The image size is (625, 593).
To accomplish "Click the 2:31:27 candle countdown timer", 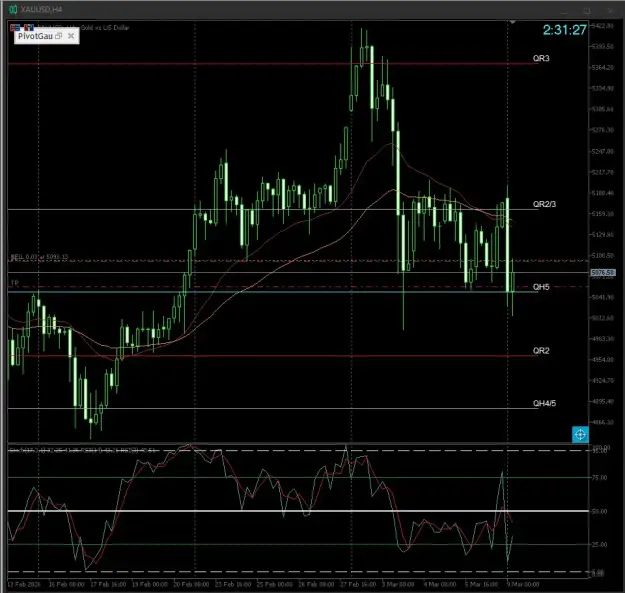I will 564,30.
